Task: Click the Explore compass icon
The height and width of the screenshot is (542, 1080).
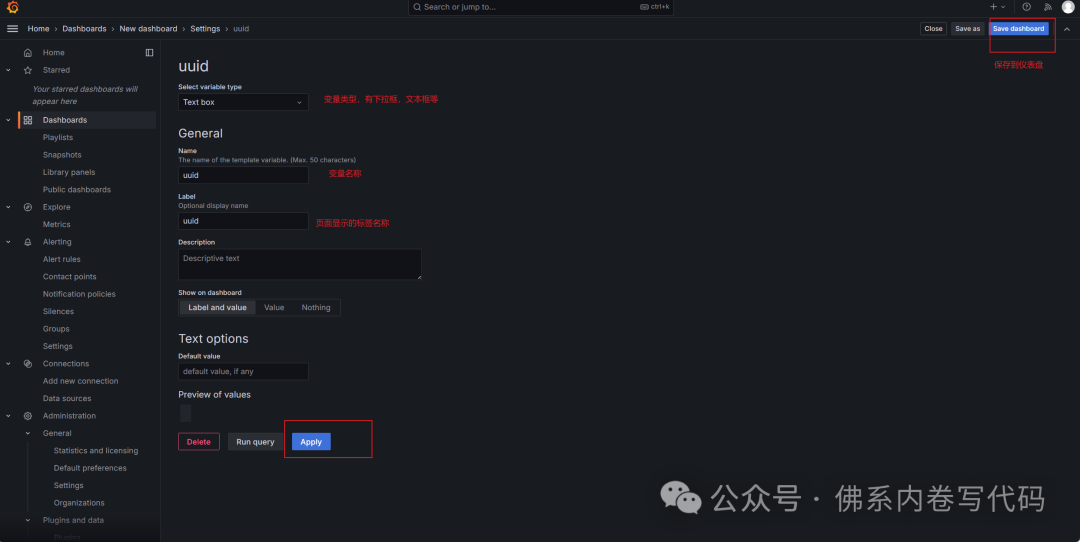Action: coord(28,207)
